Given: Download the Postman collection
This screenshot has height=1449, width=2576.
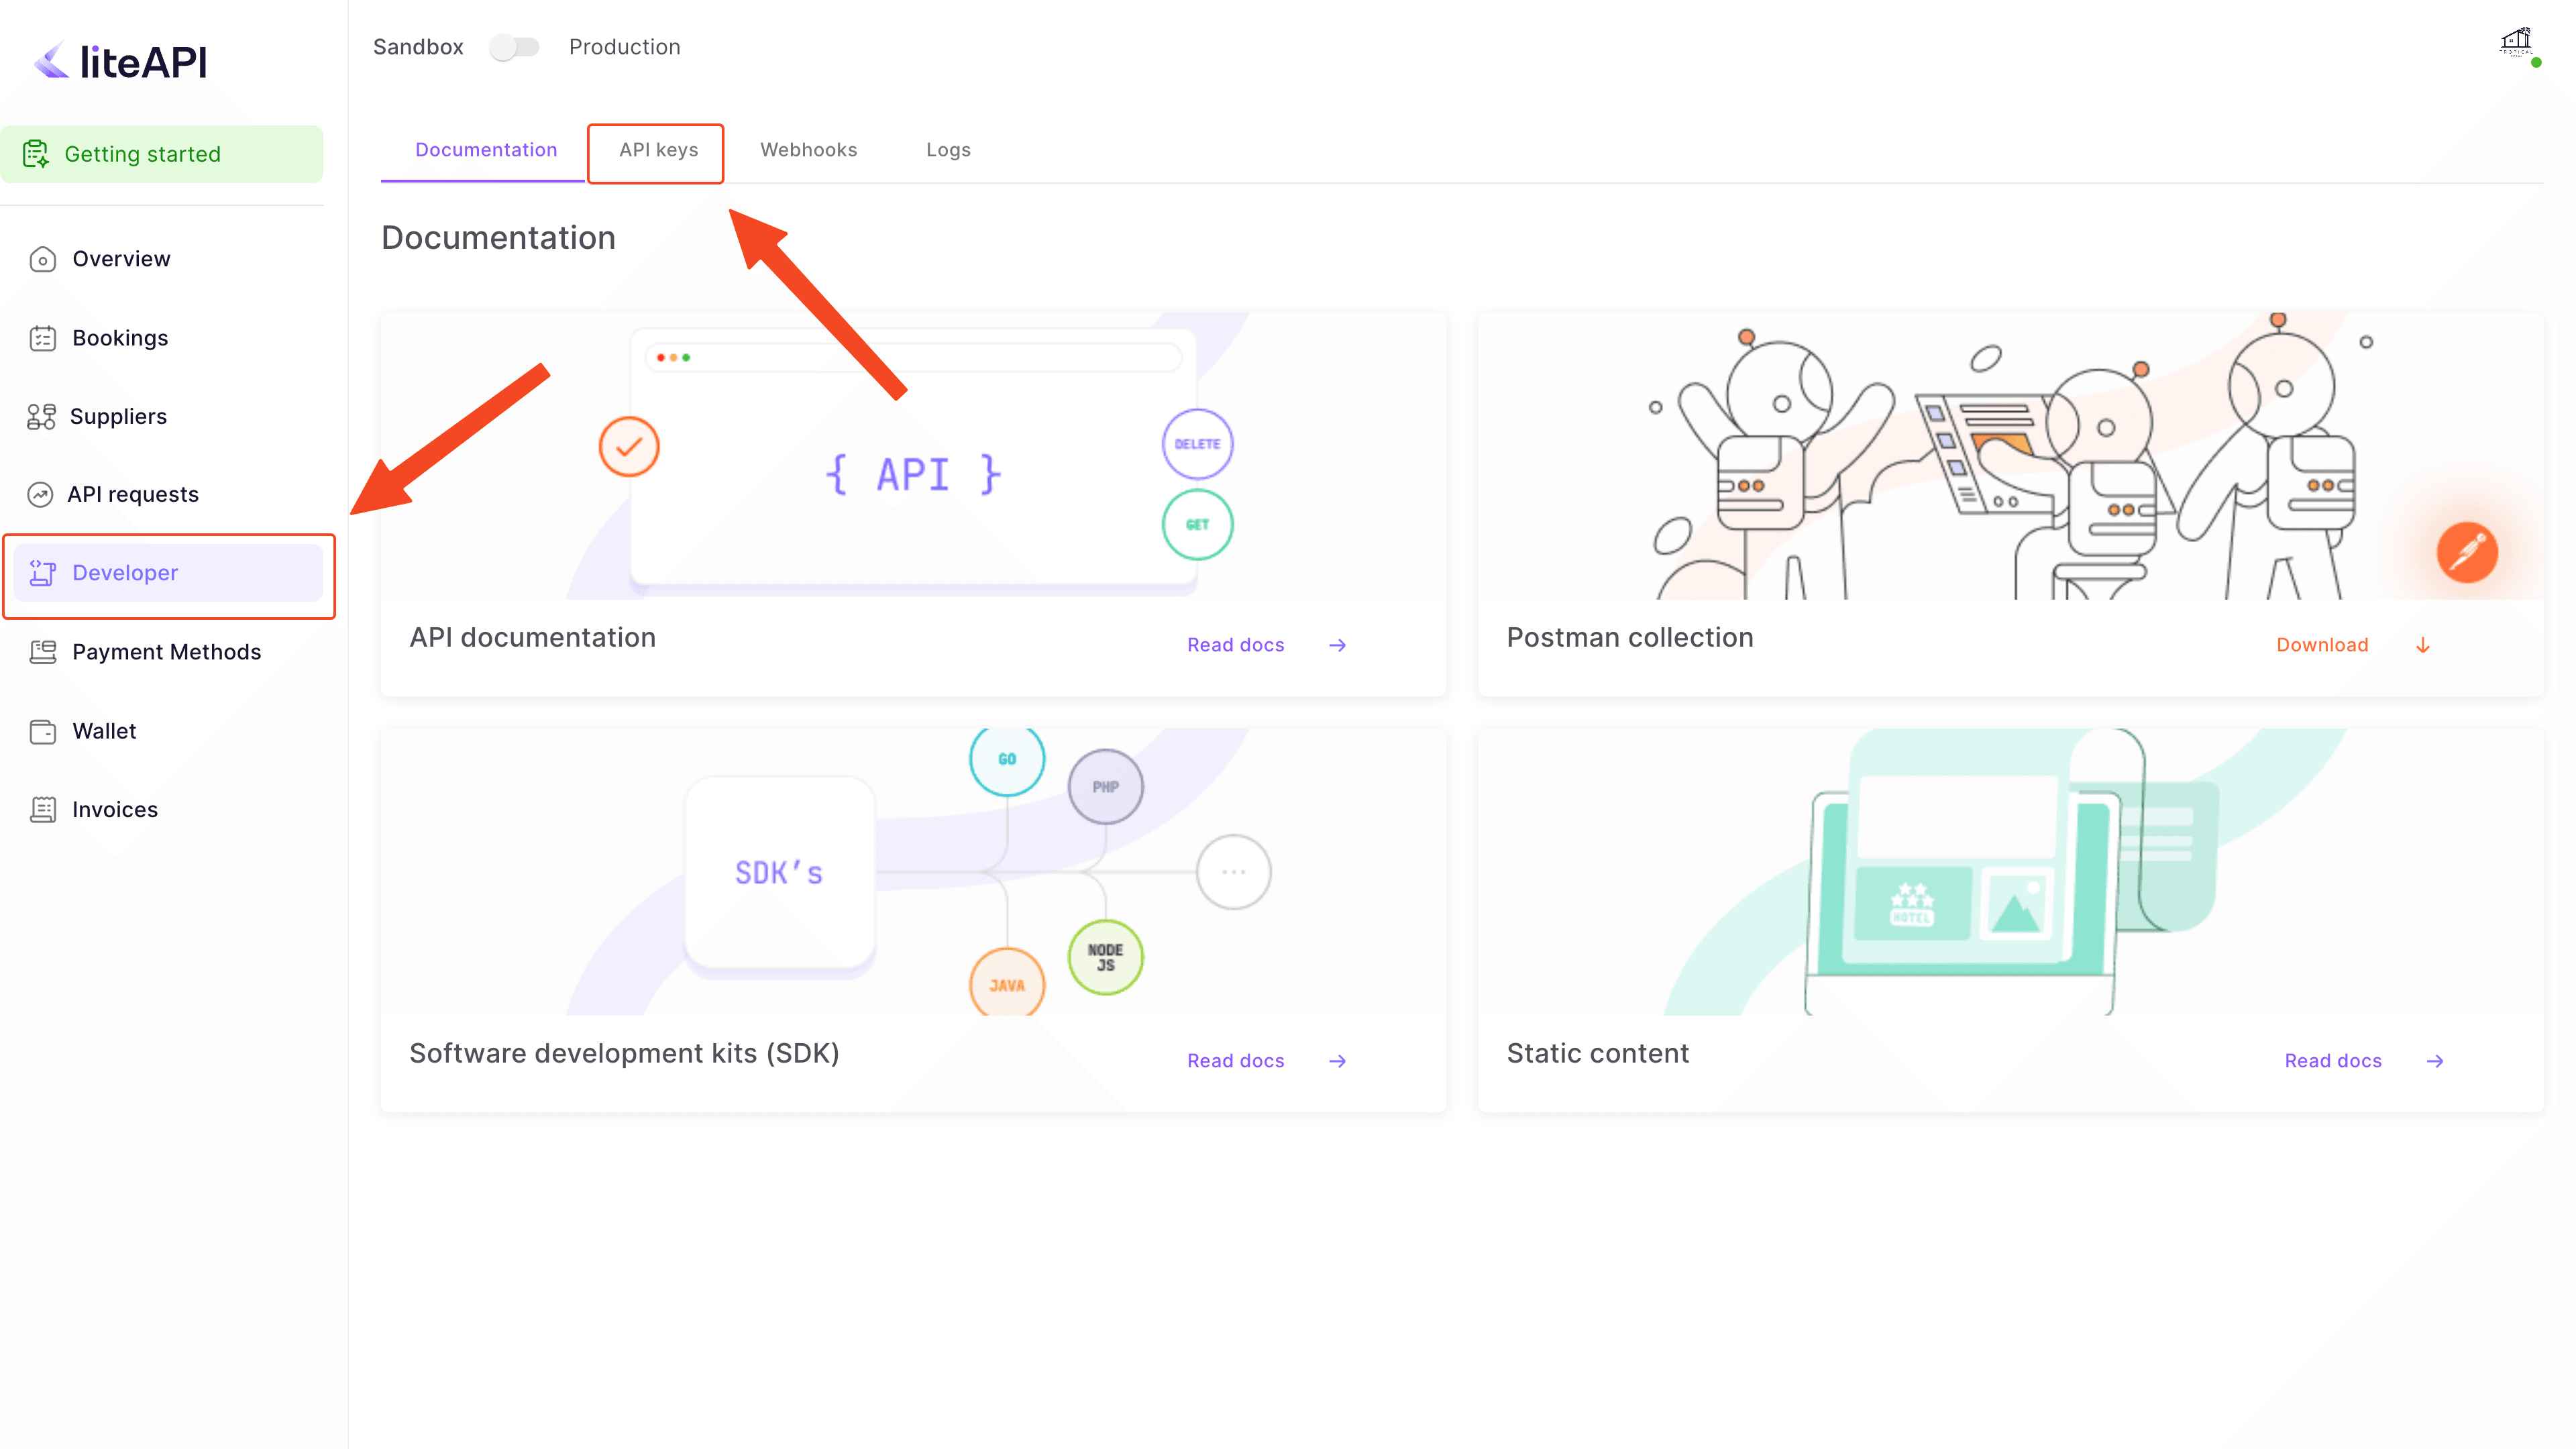Looking at the screenshot, I should click(2322, 645).
